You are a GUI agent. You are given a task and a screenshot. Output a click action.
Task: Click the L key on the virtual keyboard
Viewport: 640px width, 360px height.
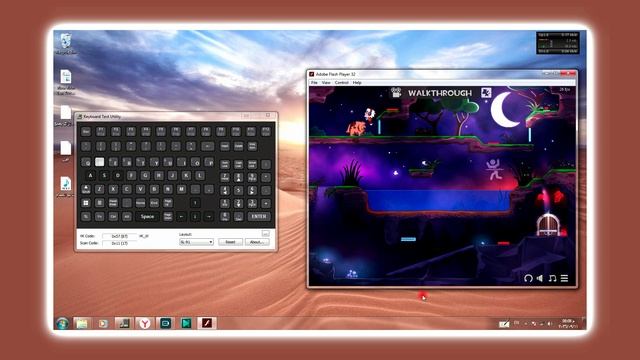click(x=200, y=176)
